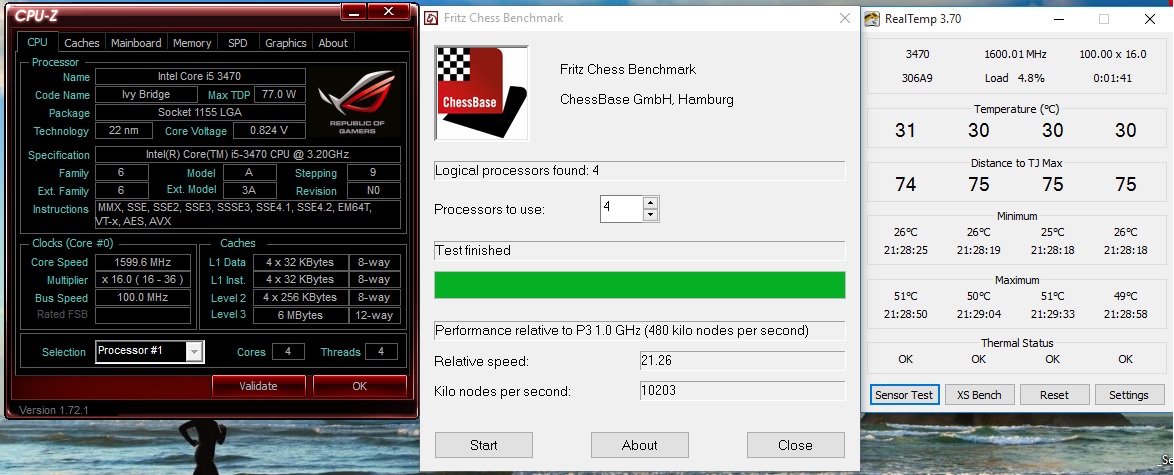Click RealTemp multiplier reading 100.00 x 16.0
Image resolution: width=1174 pixels, height=475 pixels.
tap(1113, 54)
